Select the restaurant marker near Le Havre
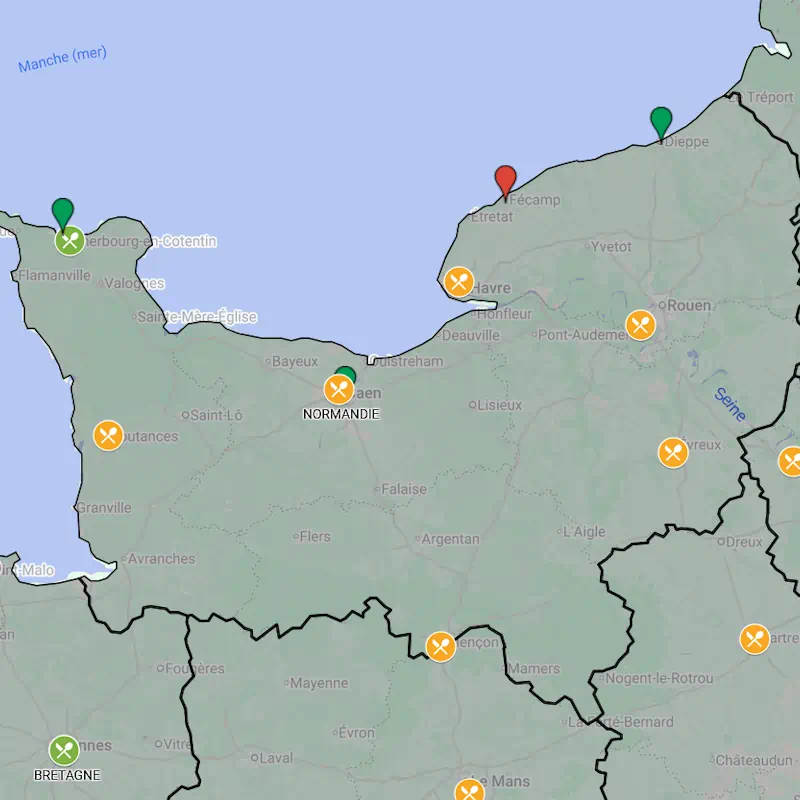This screenshot has height=800, width=800. pyautogui.click(x=459, y=281)
